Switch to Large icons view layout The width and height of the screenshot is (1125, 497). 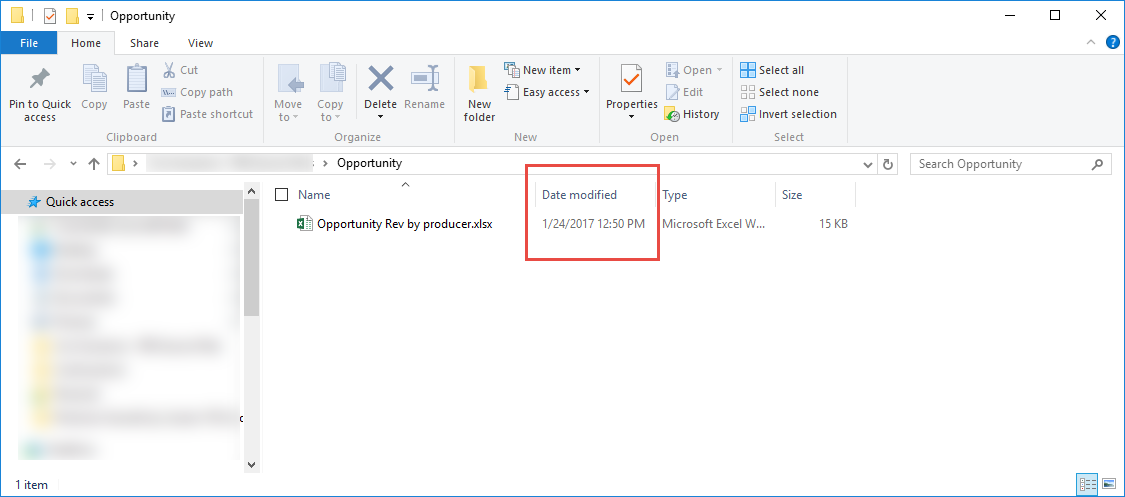[1108, 483]
